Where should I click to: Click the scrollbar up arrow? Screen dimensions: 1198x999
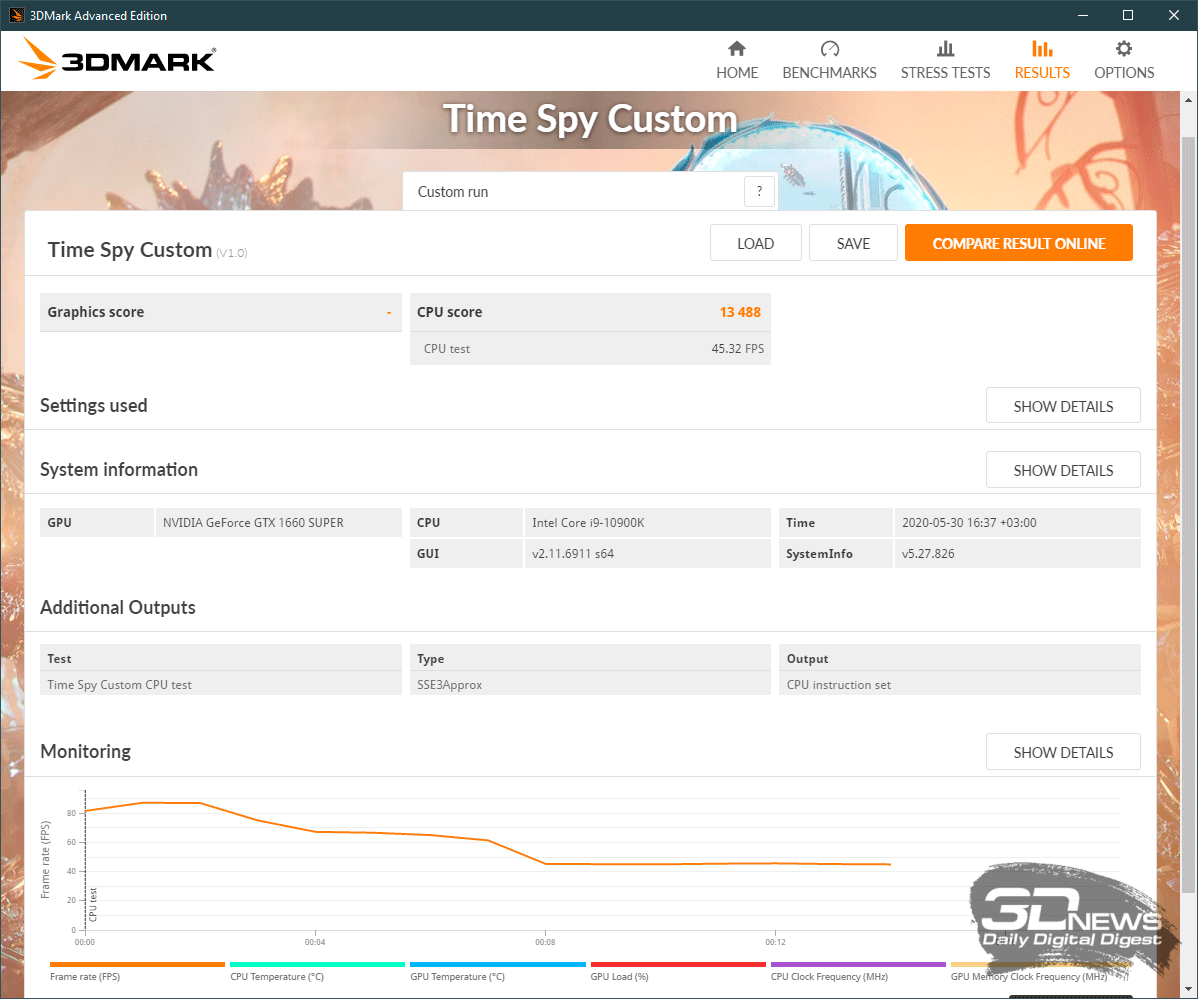coord(1188,100)
